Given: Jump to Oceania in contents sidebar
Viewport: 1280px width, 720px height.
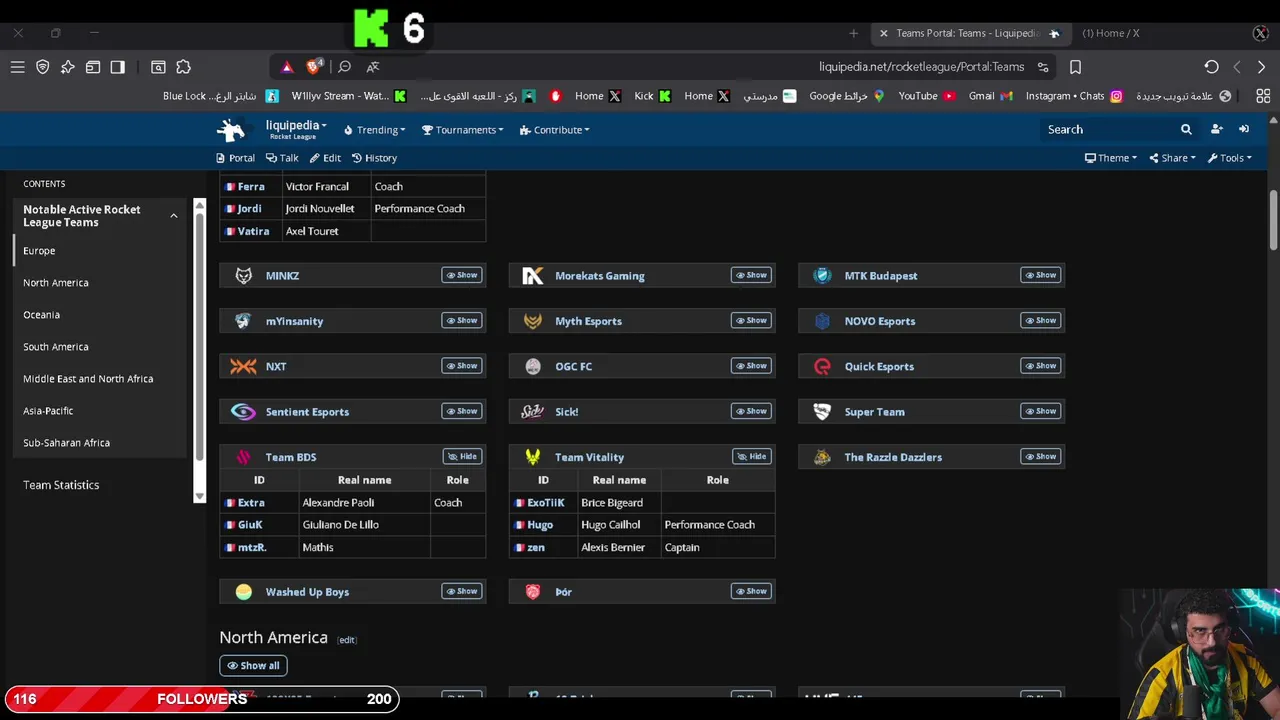Looking at the screenshot, I should click(x=41, y=315).
